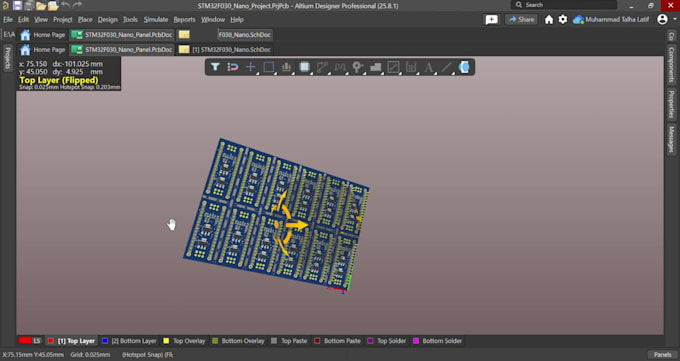The height and width of the screenshot is (361, 680).
Task: Open the settings gear preferences
Action: [562, 20]
